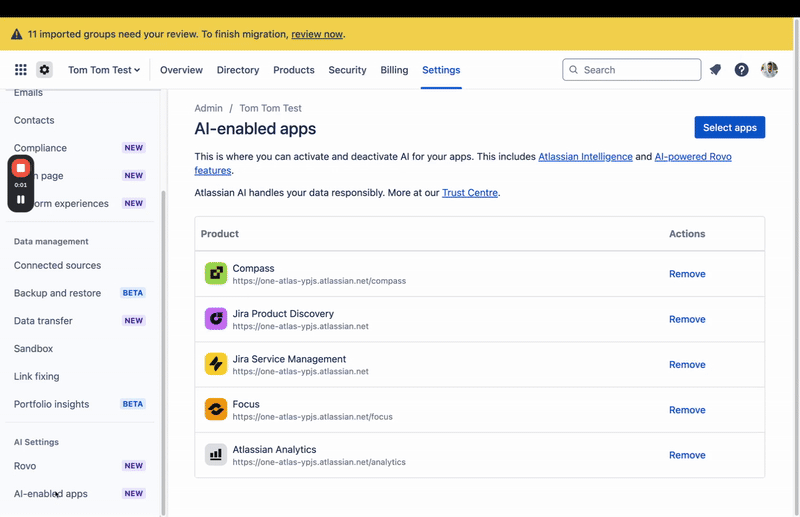The image size is (800, 517).
Task: Select the Settings tab
Action: click(441, 70)
